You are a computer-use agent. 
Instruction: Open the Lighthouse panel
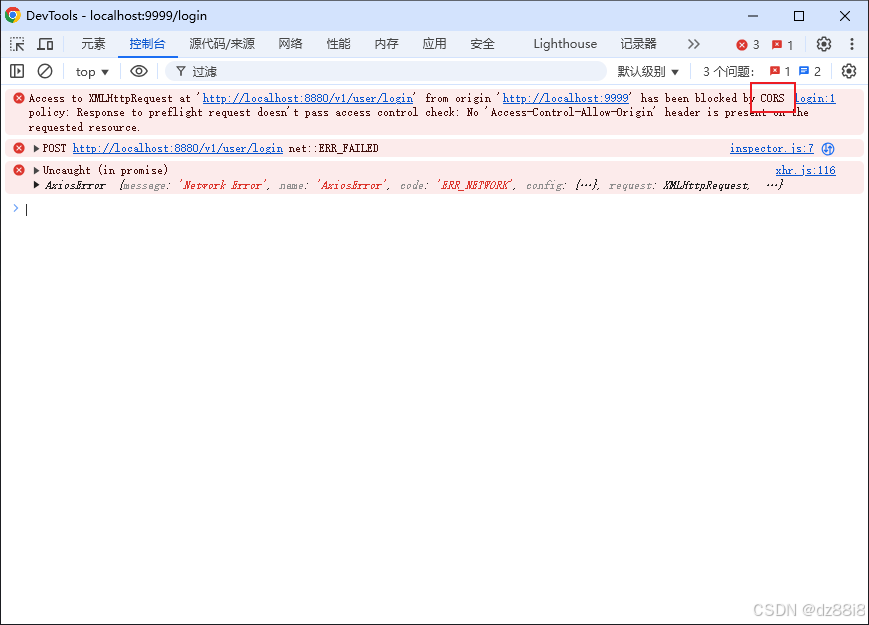(565, 44)
